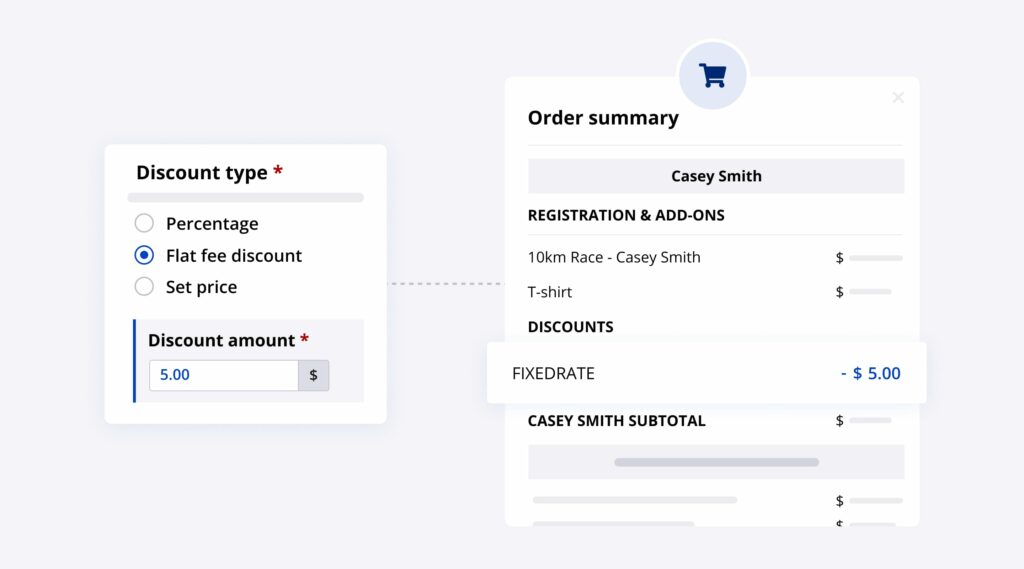
Task: Click the Order summary title
Action: [603, 118]
